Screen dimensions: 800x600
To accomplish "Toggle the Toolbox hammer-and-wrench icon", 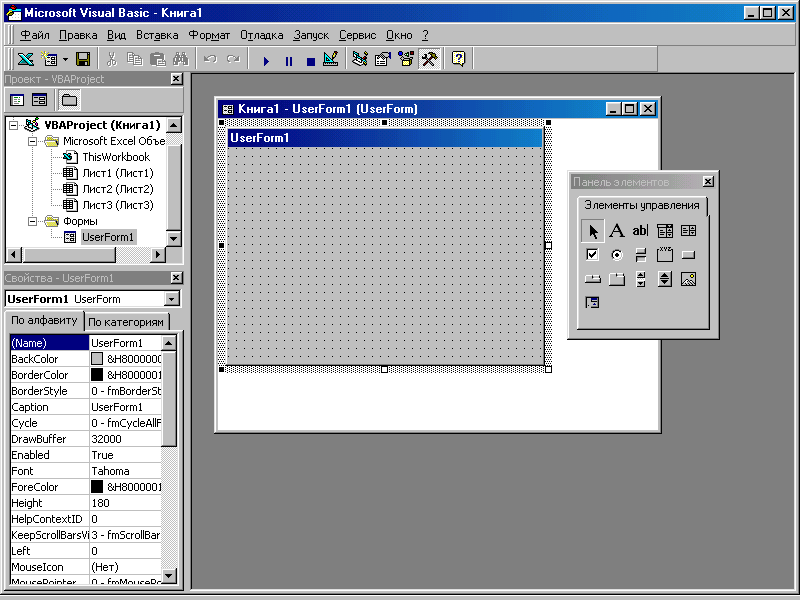I will (x=429, y=59).
